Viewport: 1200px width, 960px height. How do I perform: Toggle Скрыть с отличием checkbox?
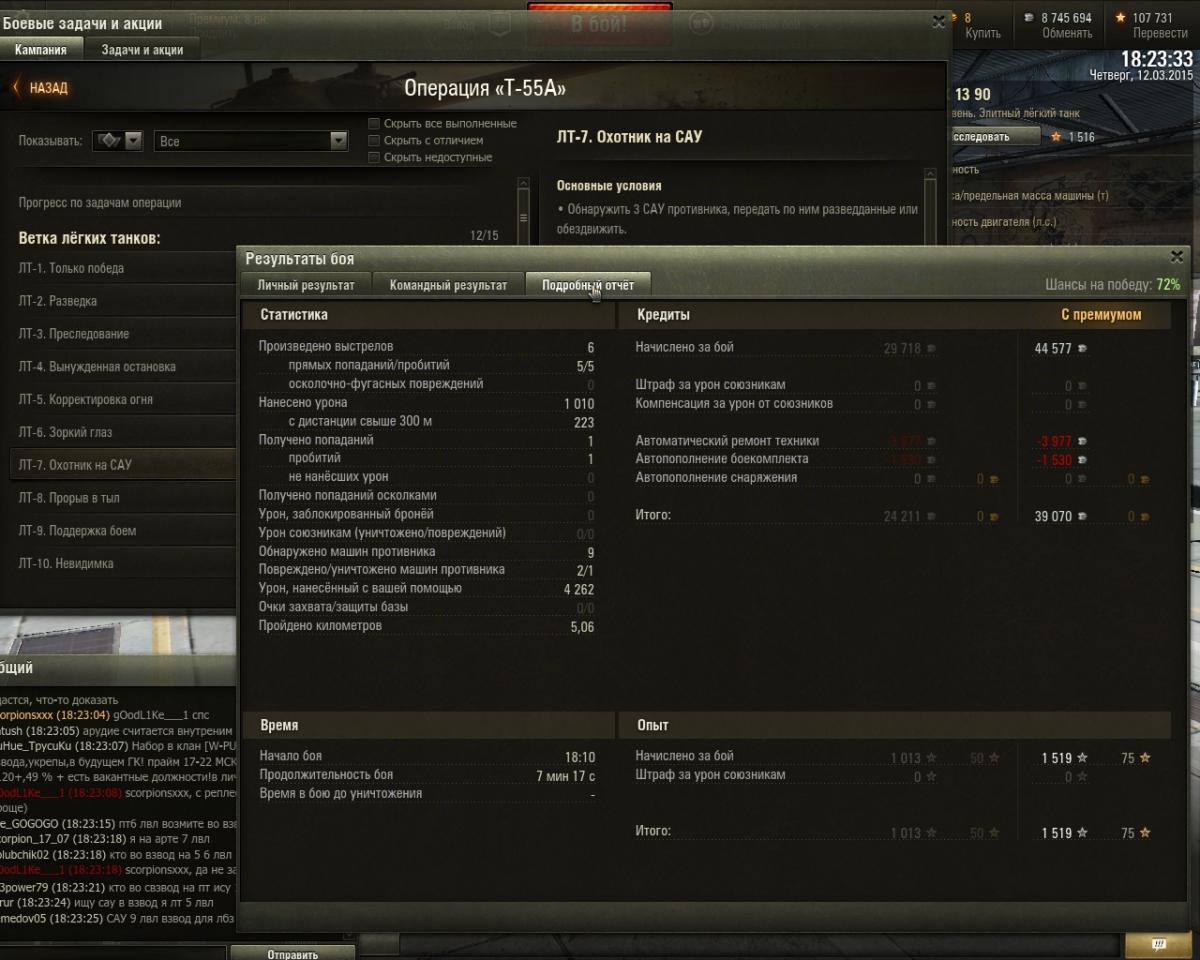374,141
